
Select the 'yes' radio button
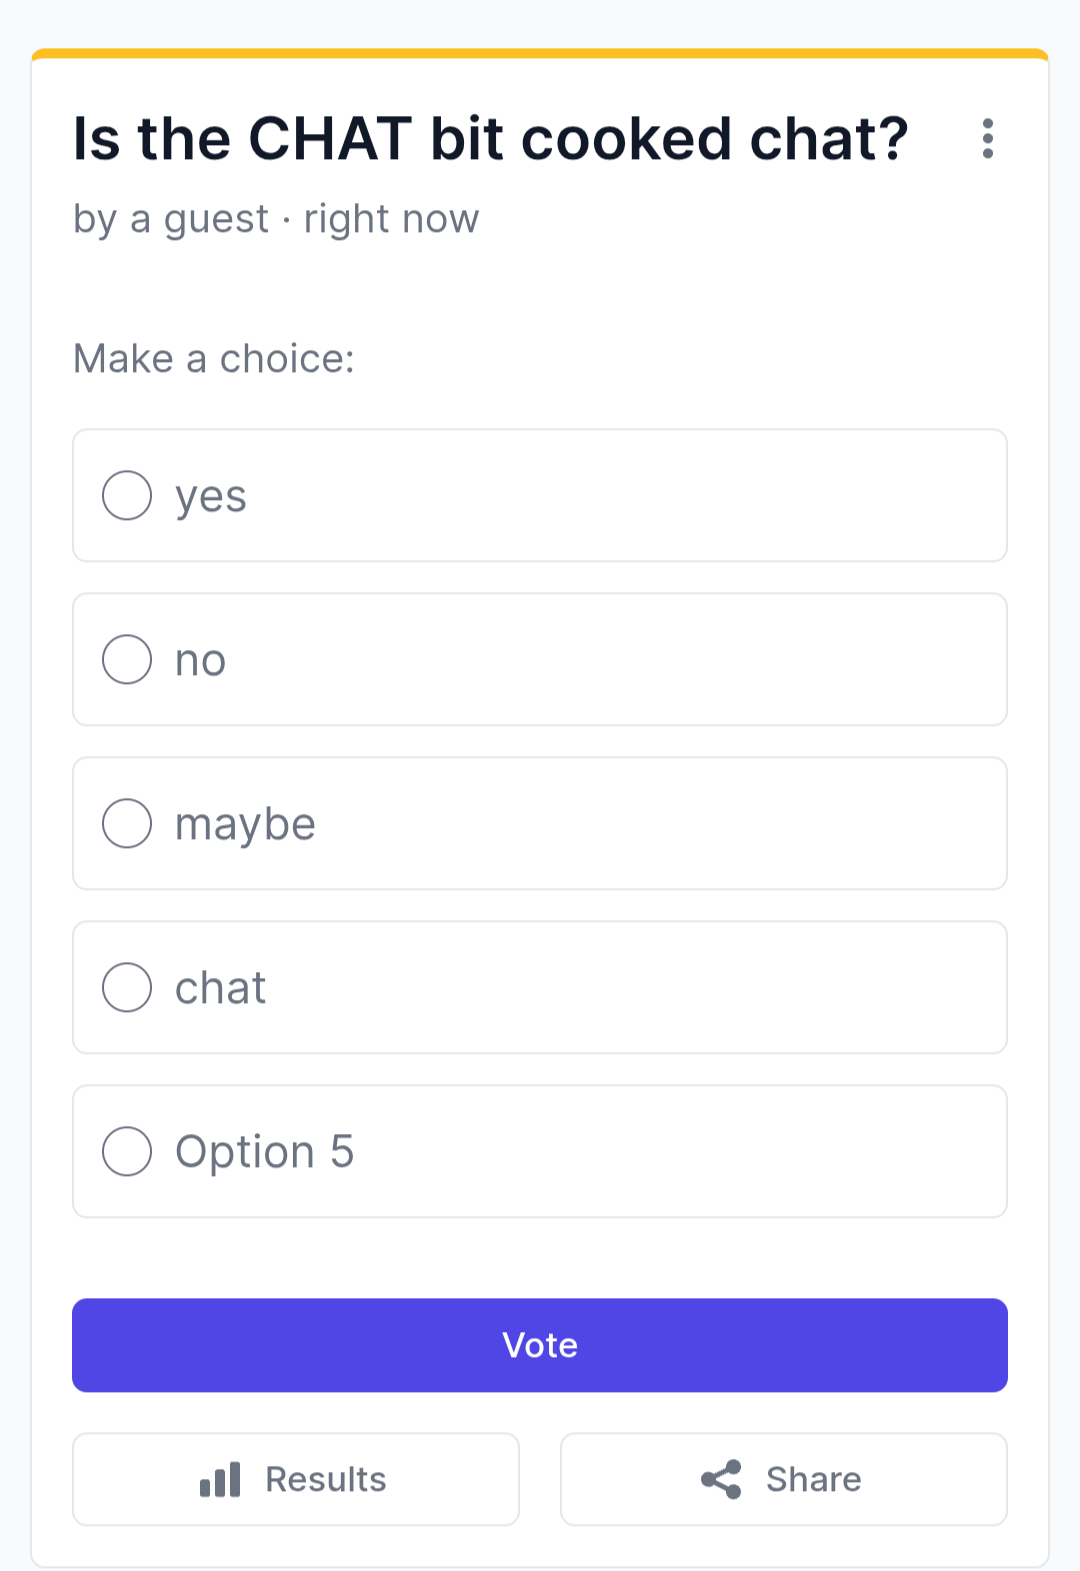coord(127,496)
